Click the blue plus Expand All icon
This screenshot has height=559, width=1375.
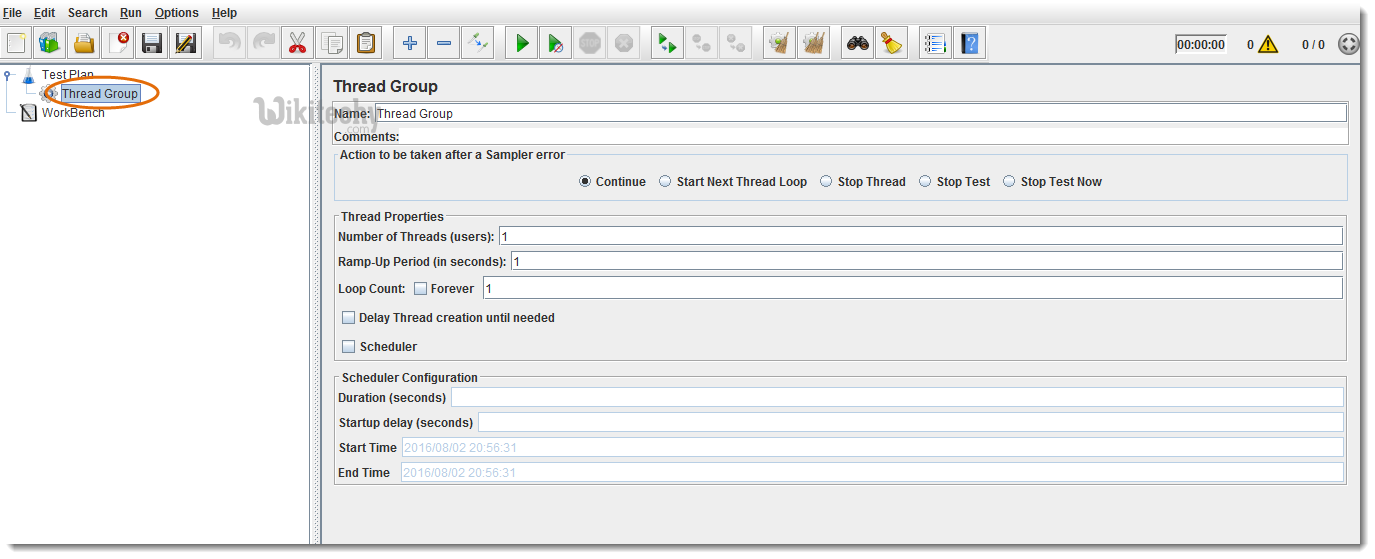(410, 43)
